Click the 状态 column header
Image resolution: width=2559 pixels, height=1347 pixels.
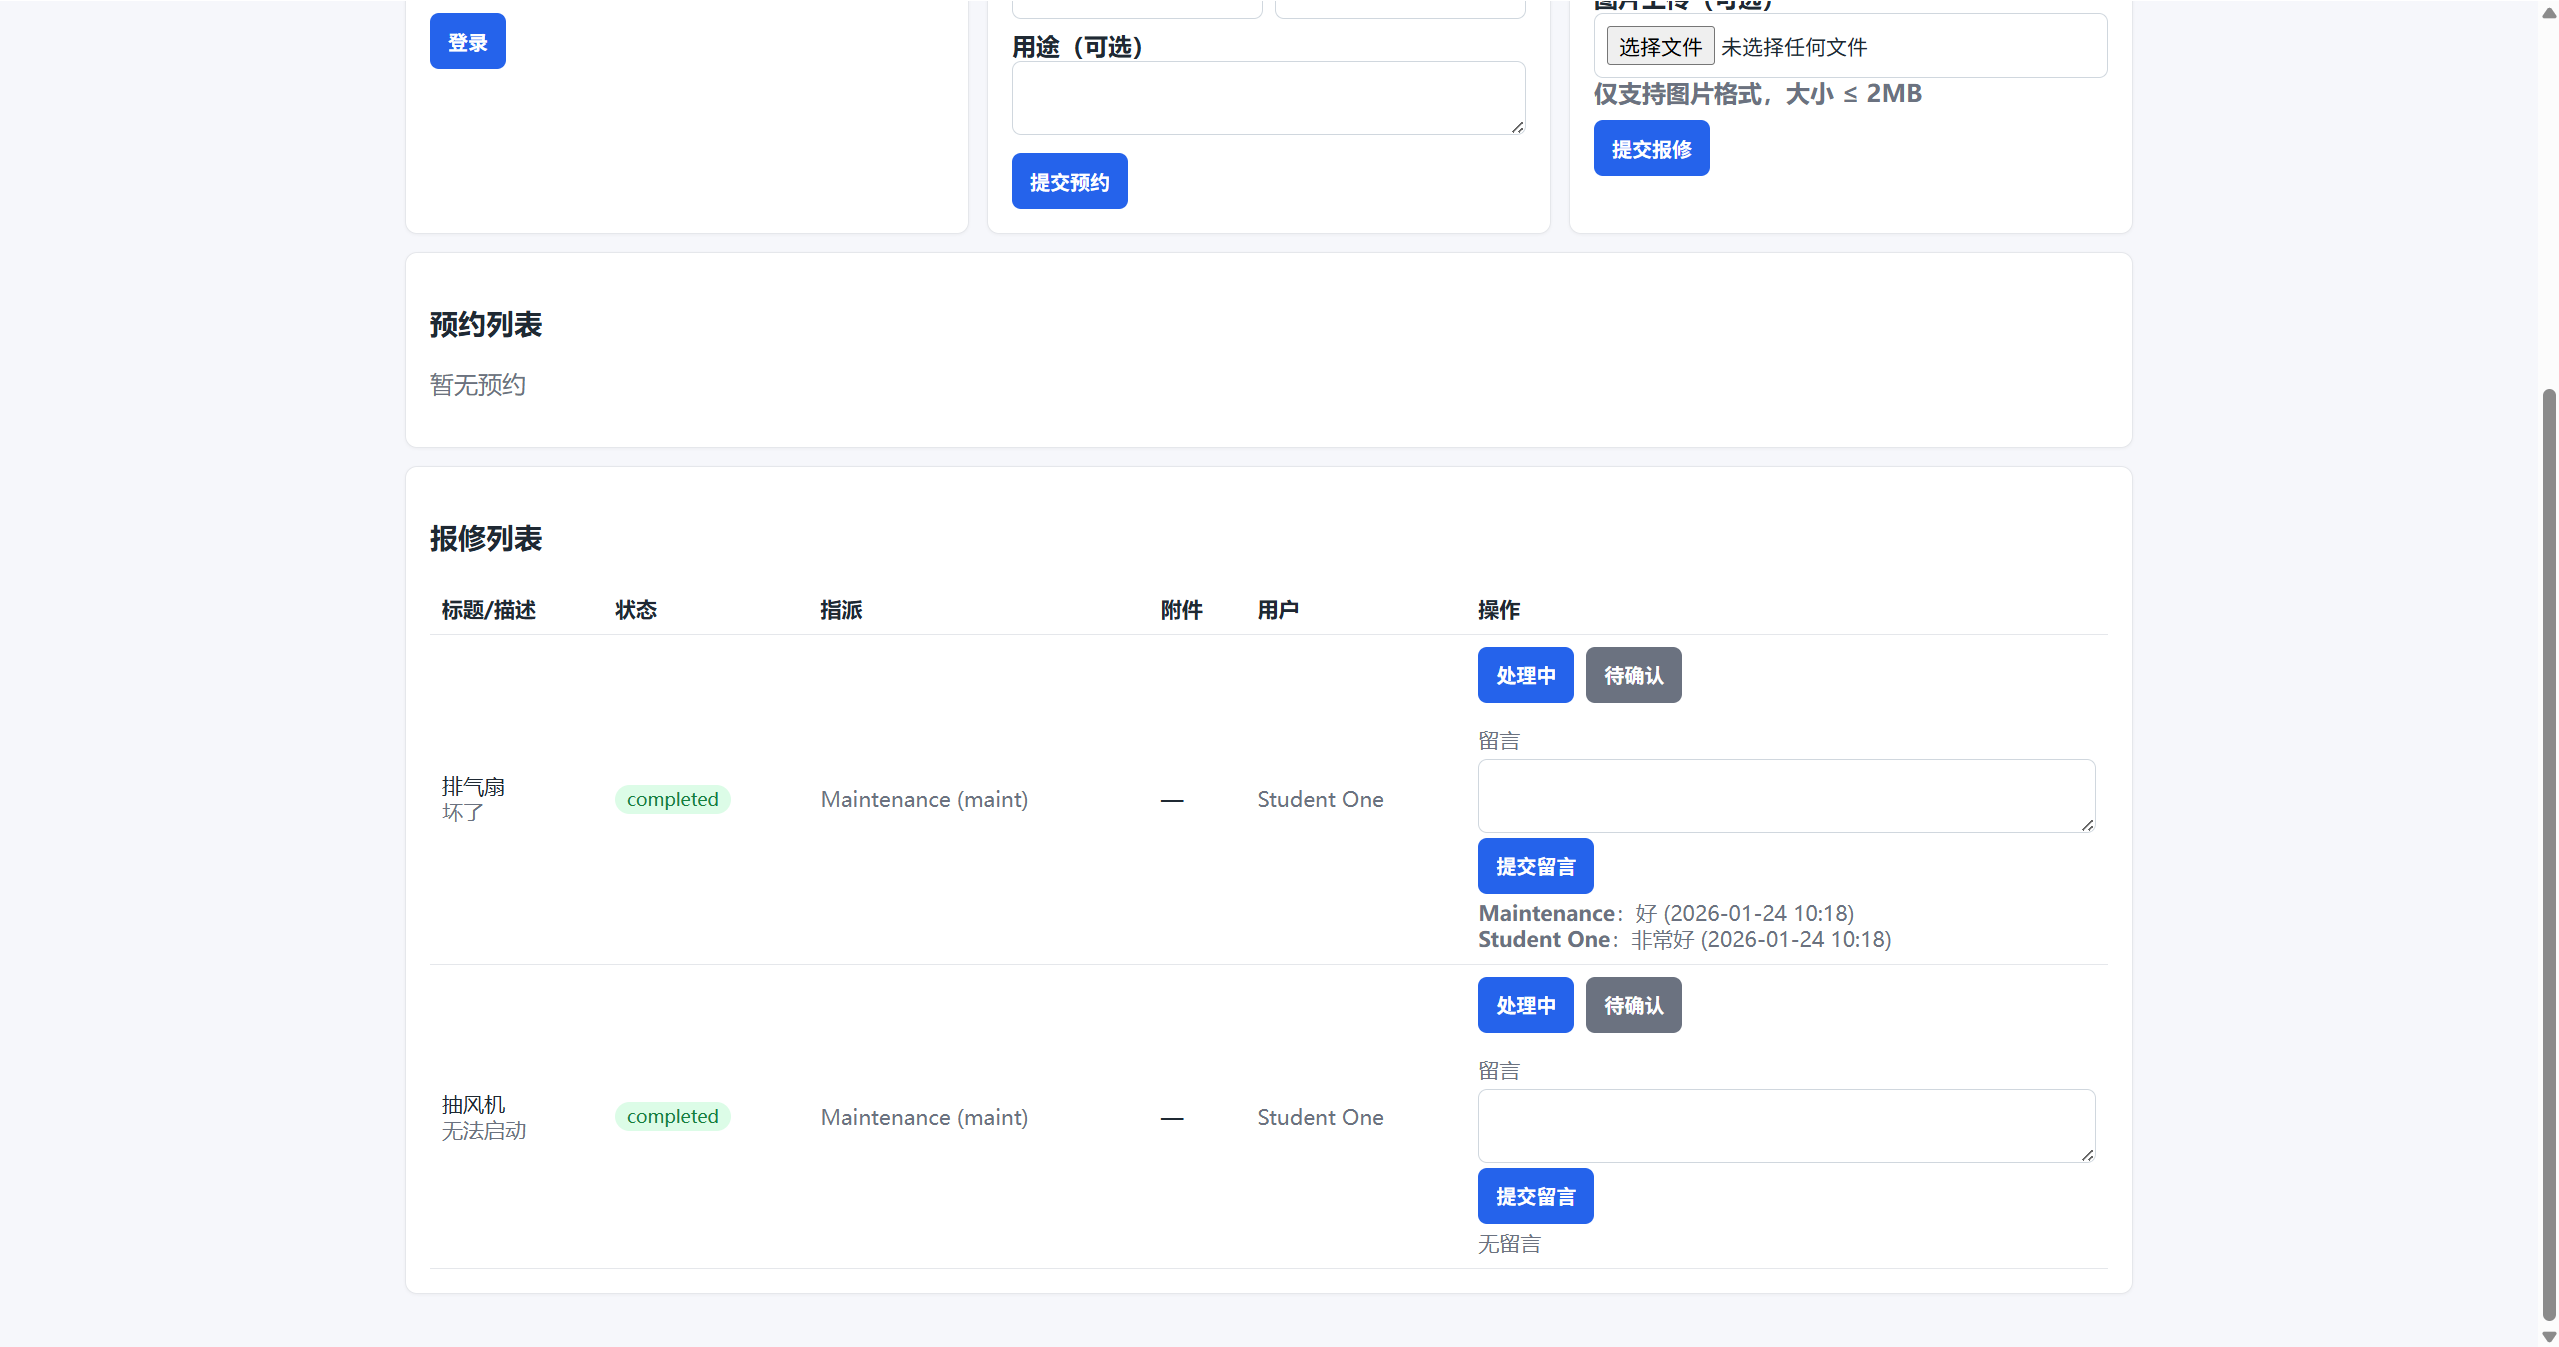point(636,610)
